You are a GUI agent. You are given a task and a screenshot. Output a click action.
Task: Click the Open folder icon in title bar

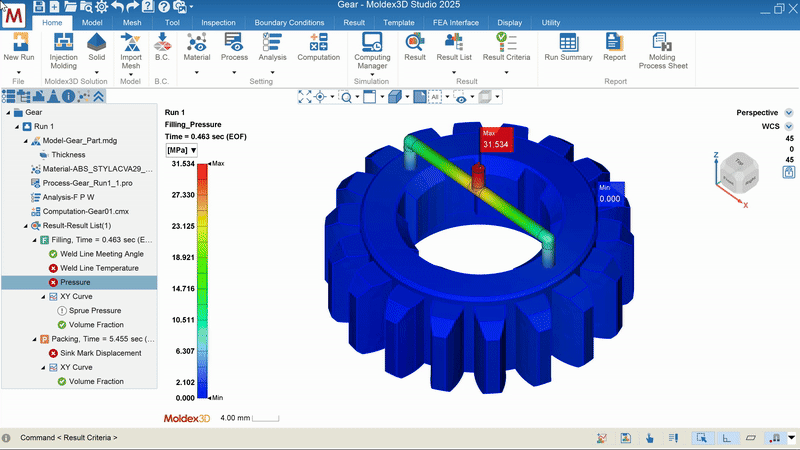[70, 7]
